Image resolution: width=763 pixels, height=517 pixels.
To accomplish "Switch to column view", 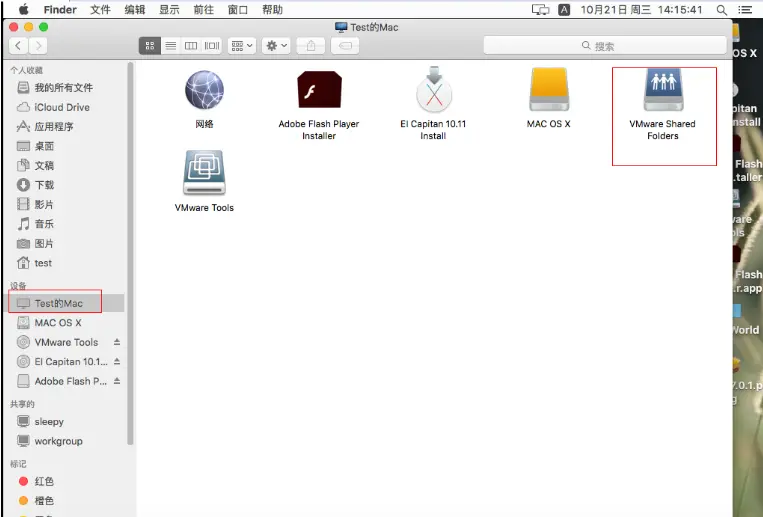I will tap(191, 46).
